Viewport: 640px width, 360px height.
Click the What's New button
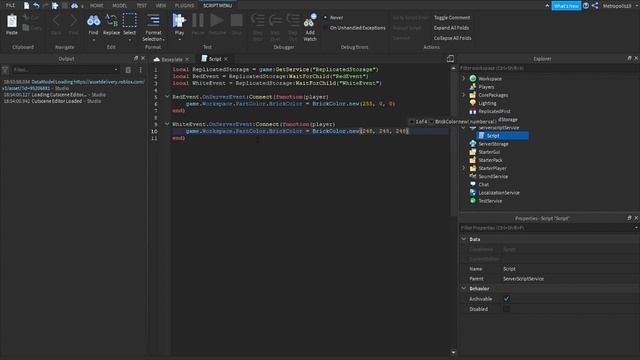566,6
